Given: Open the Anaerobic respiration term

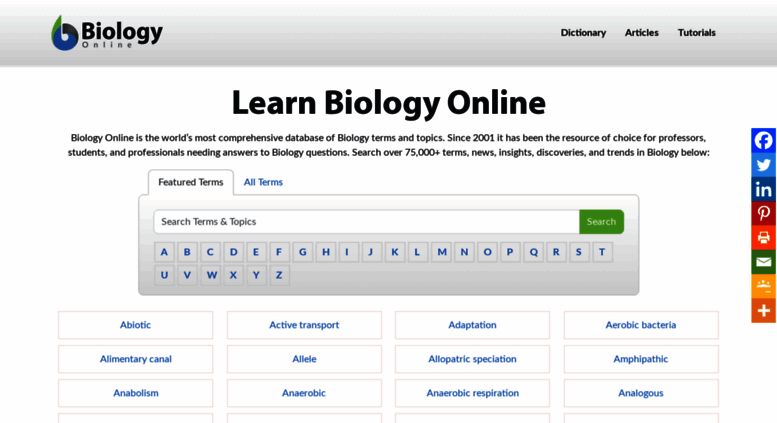Looking at the screenshot, I should [472, 393].
